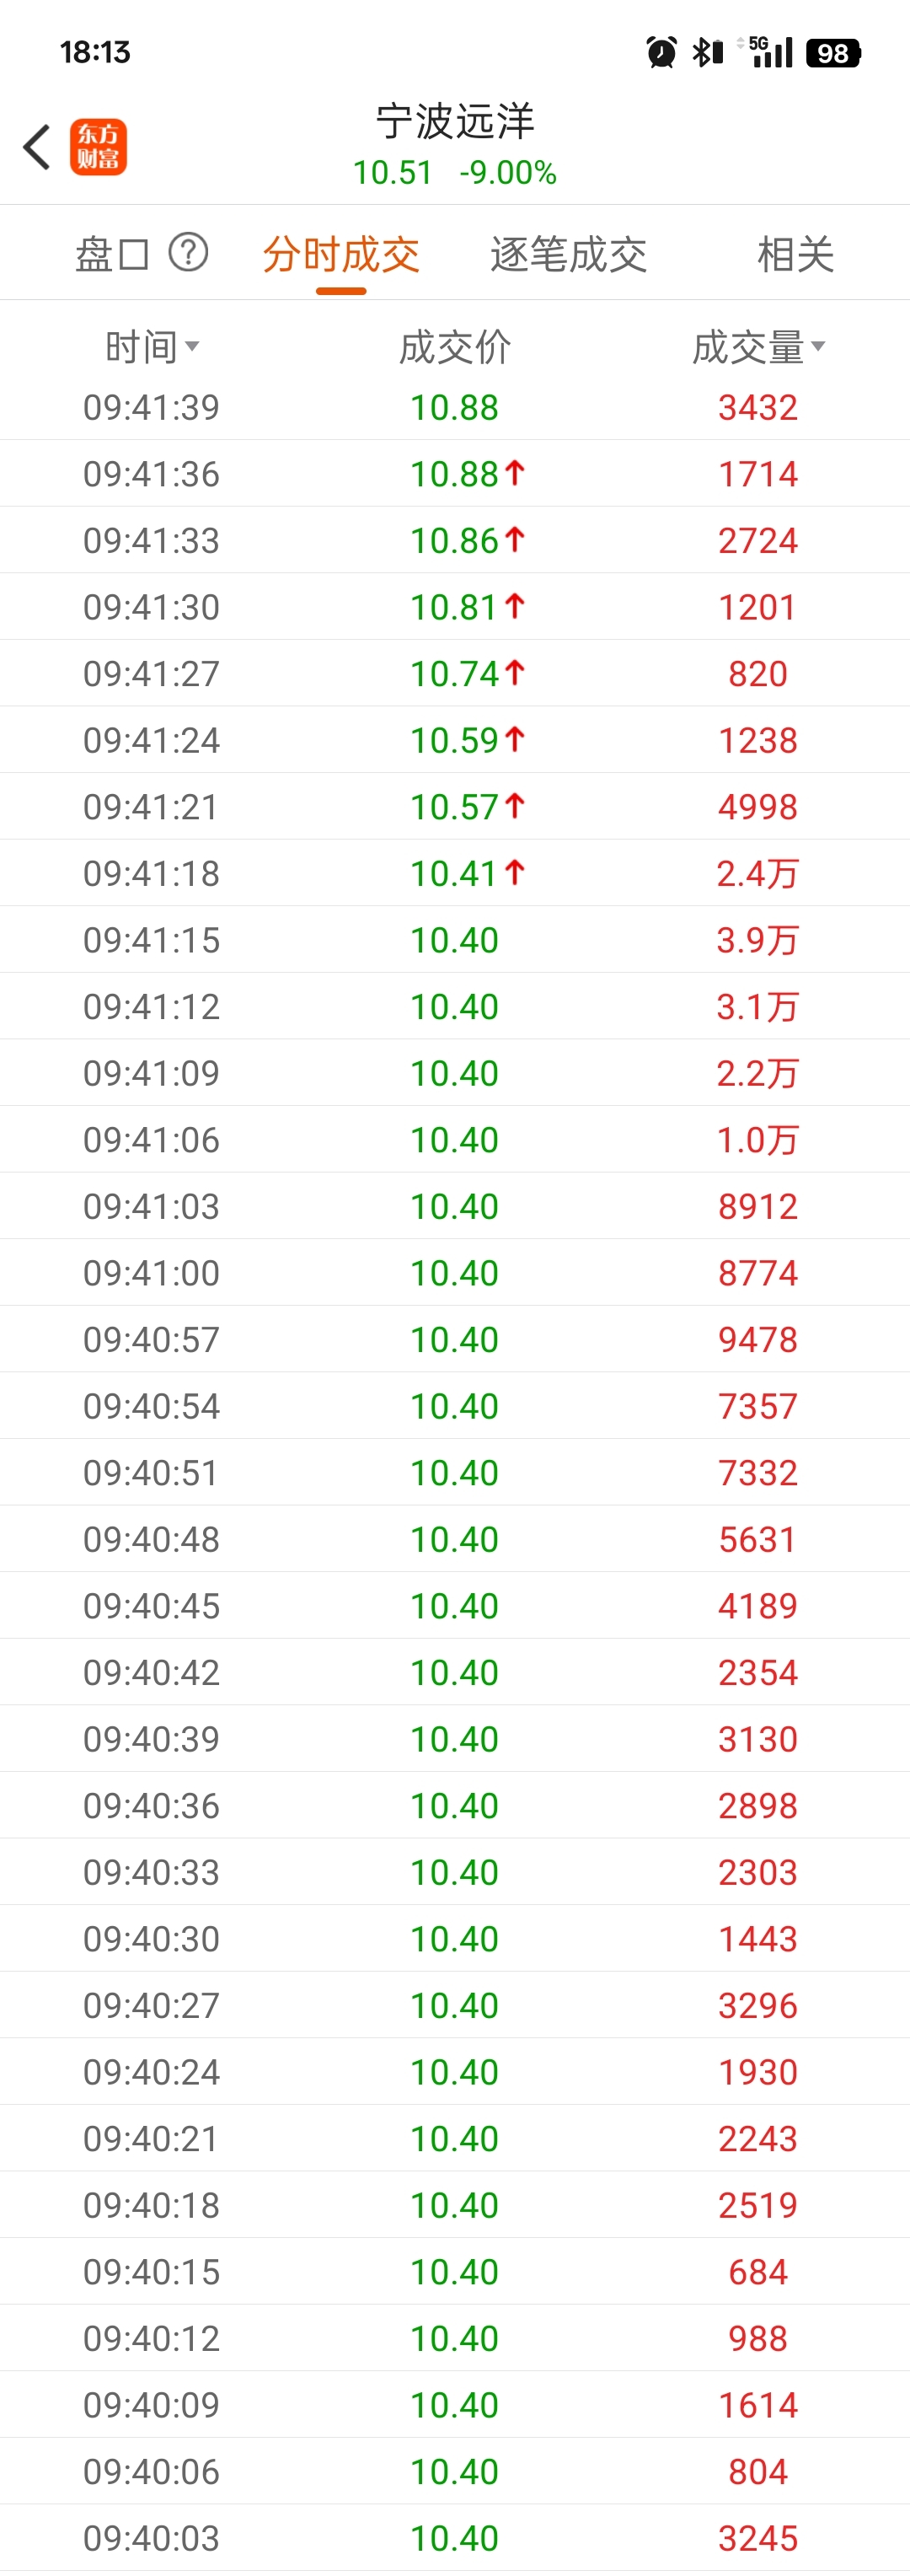910x2576 pixels.
Task: Tap the red up arrow next to 10.88
Action: click(x=515, y=473)
